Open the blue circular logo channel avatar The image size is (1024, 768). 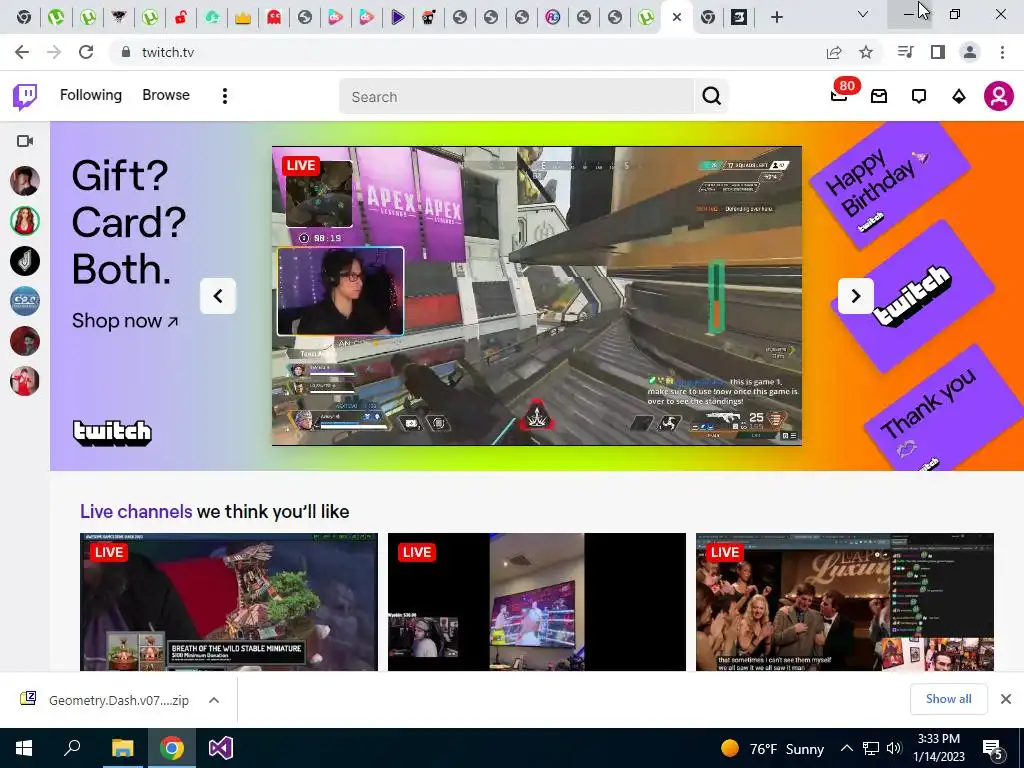point(25,301)
